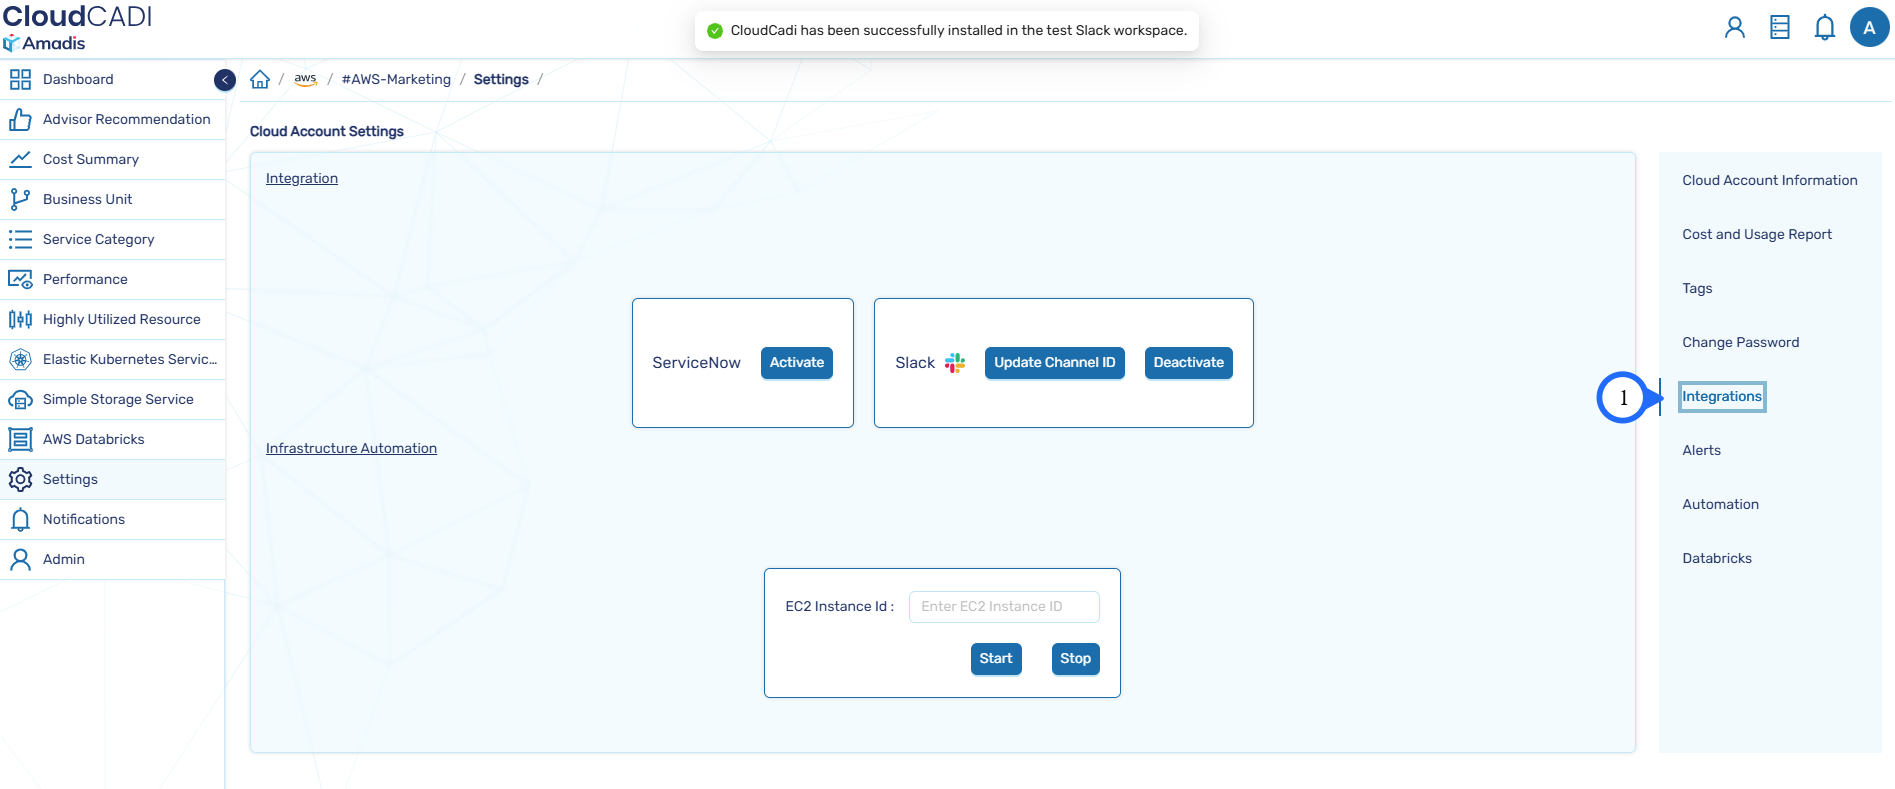Switch to the Integrations settings tab
The width and height of the screenshot is (1895, 789).
point(1721,396)
